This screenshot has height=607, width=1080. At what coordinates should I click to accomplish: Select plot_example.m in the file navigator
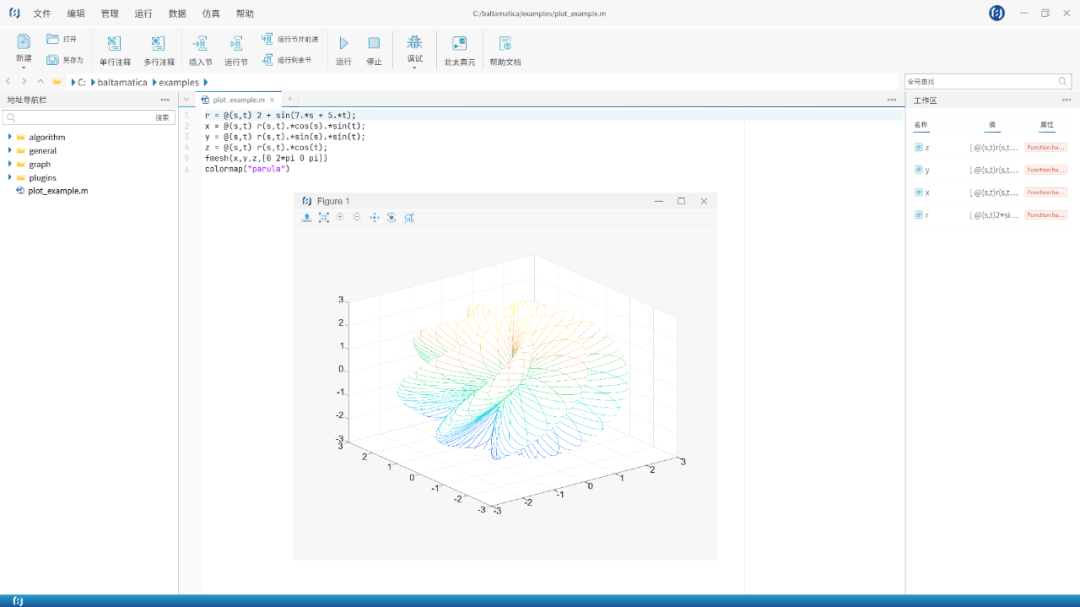coord(57,191)
